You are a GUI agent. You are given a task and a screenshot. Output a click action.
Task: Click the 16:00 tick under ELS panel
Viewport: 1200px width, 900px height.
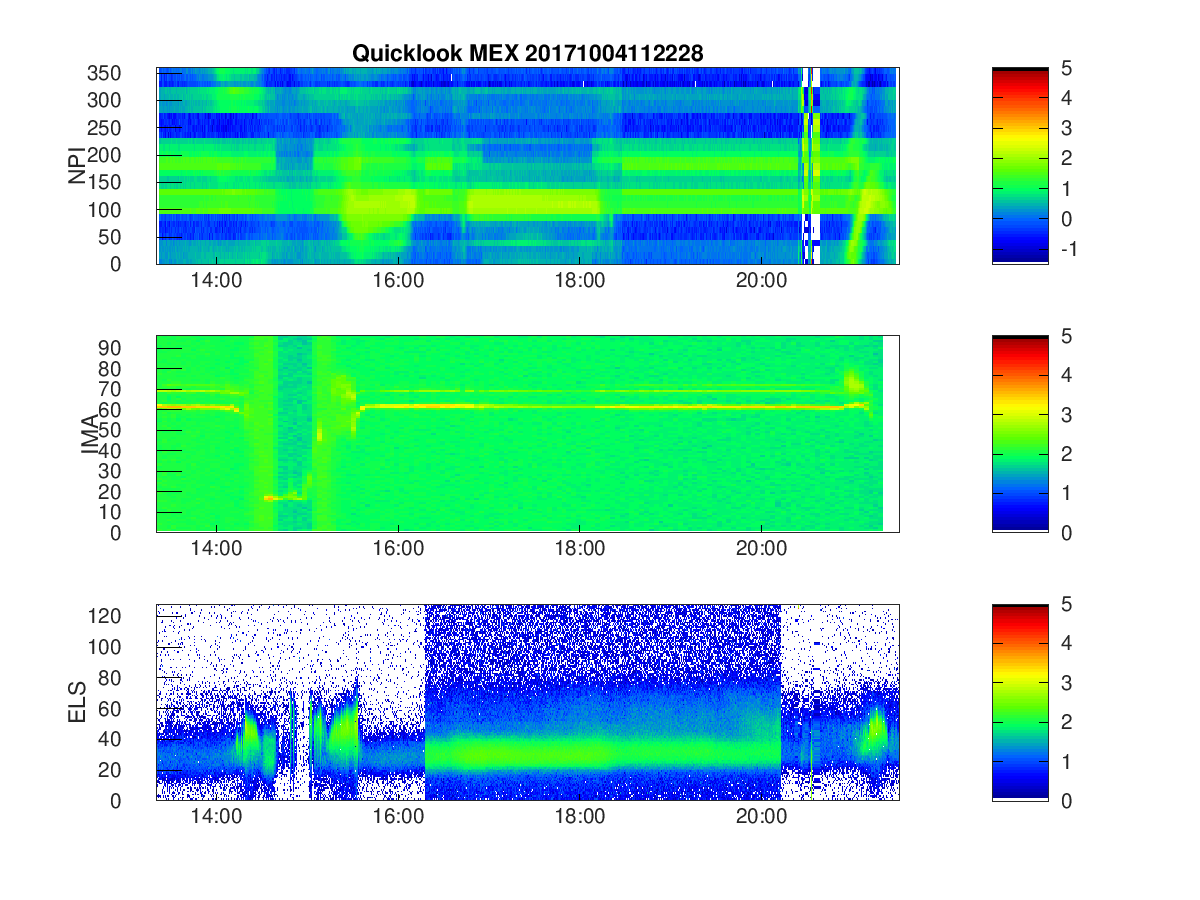398,816
